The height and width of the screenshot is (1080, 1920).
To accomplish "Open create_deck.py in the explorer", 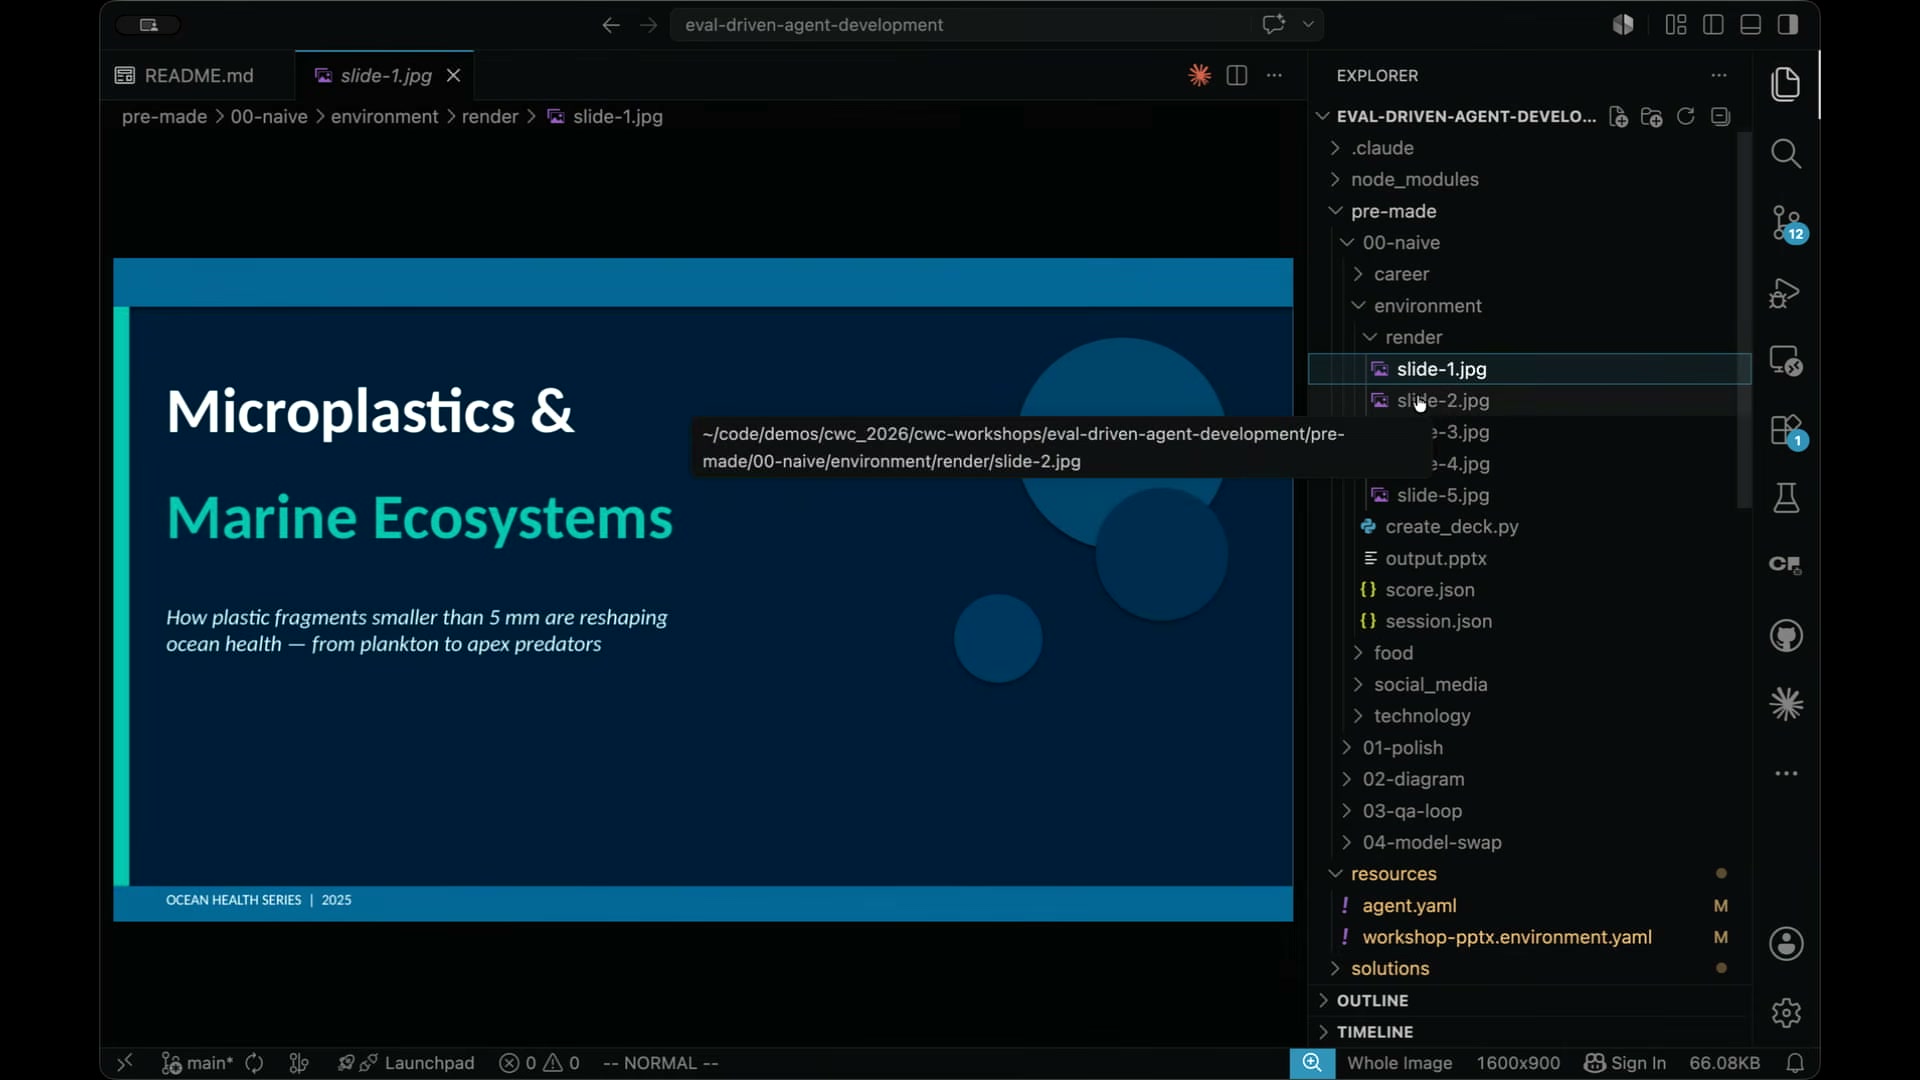I will click(1451, 527).
